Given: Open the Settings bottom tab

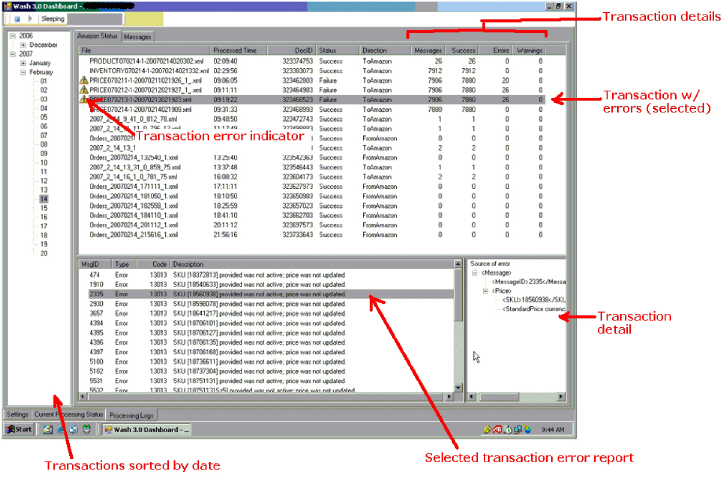Looking at the screenshot, I should (18, 414).
